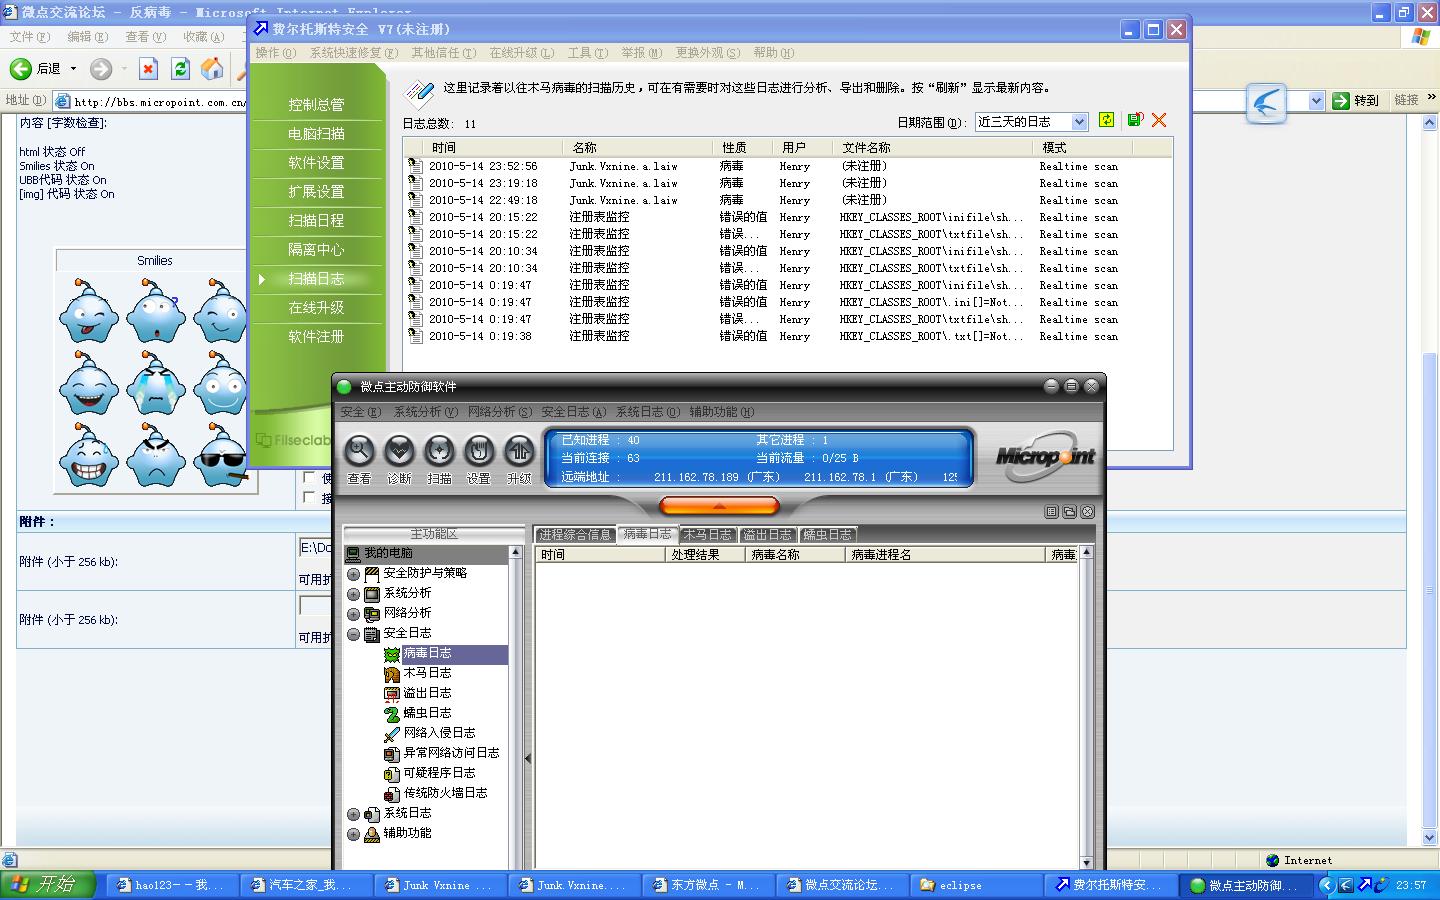Insert the angry smiley in forum page
This screenshot has height=900, width=1440.
tap(155, 456)
